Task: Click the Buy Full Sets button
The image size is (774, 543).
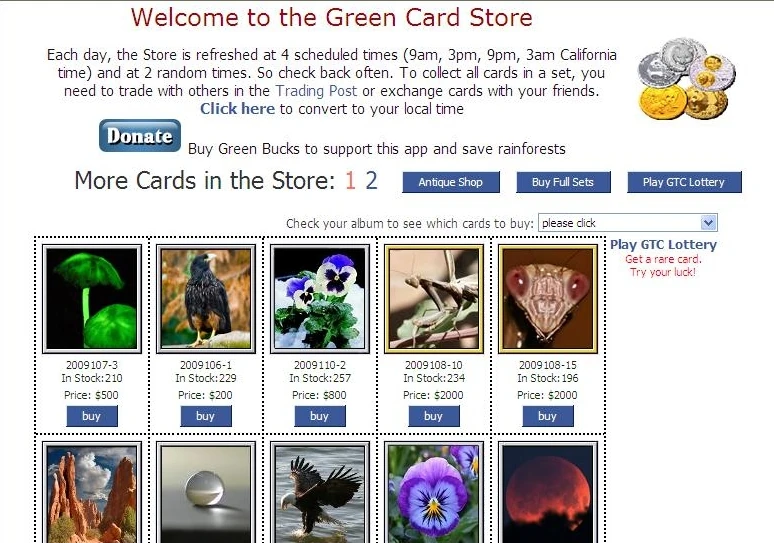Action: [x=563, y=182]
